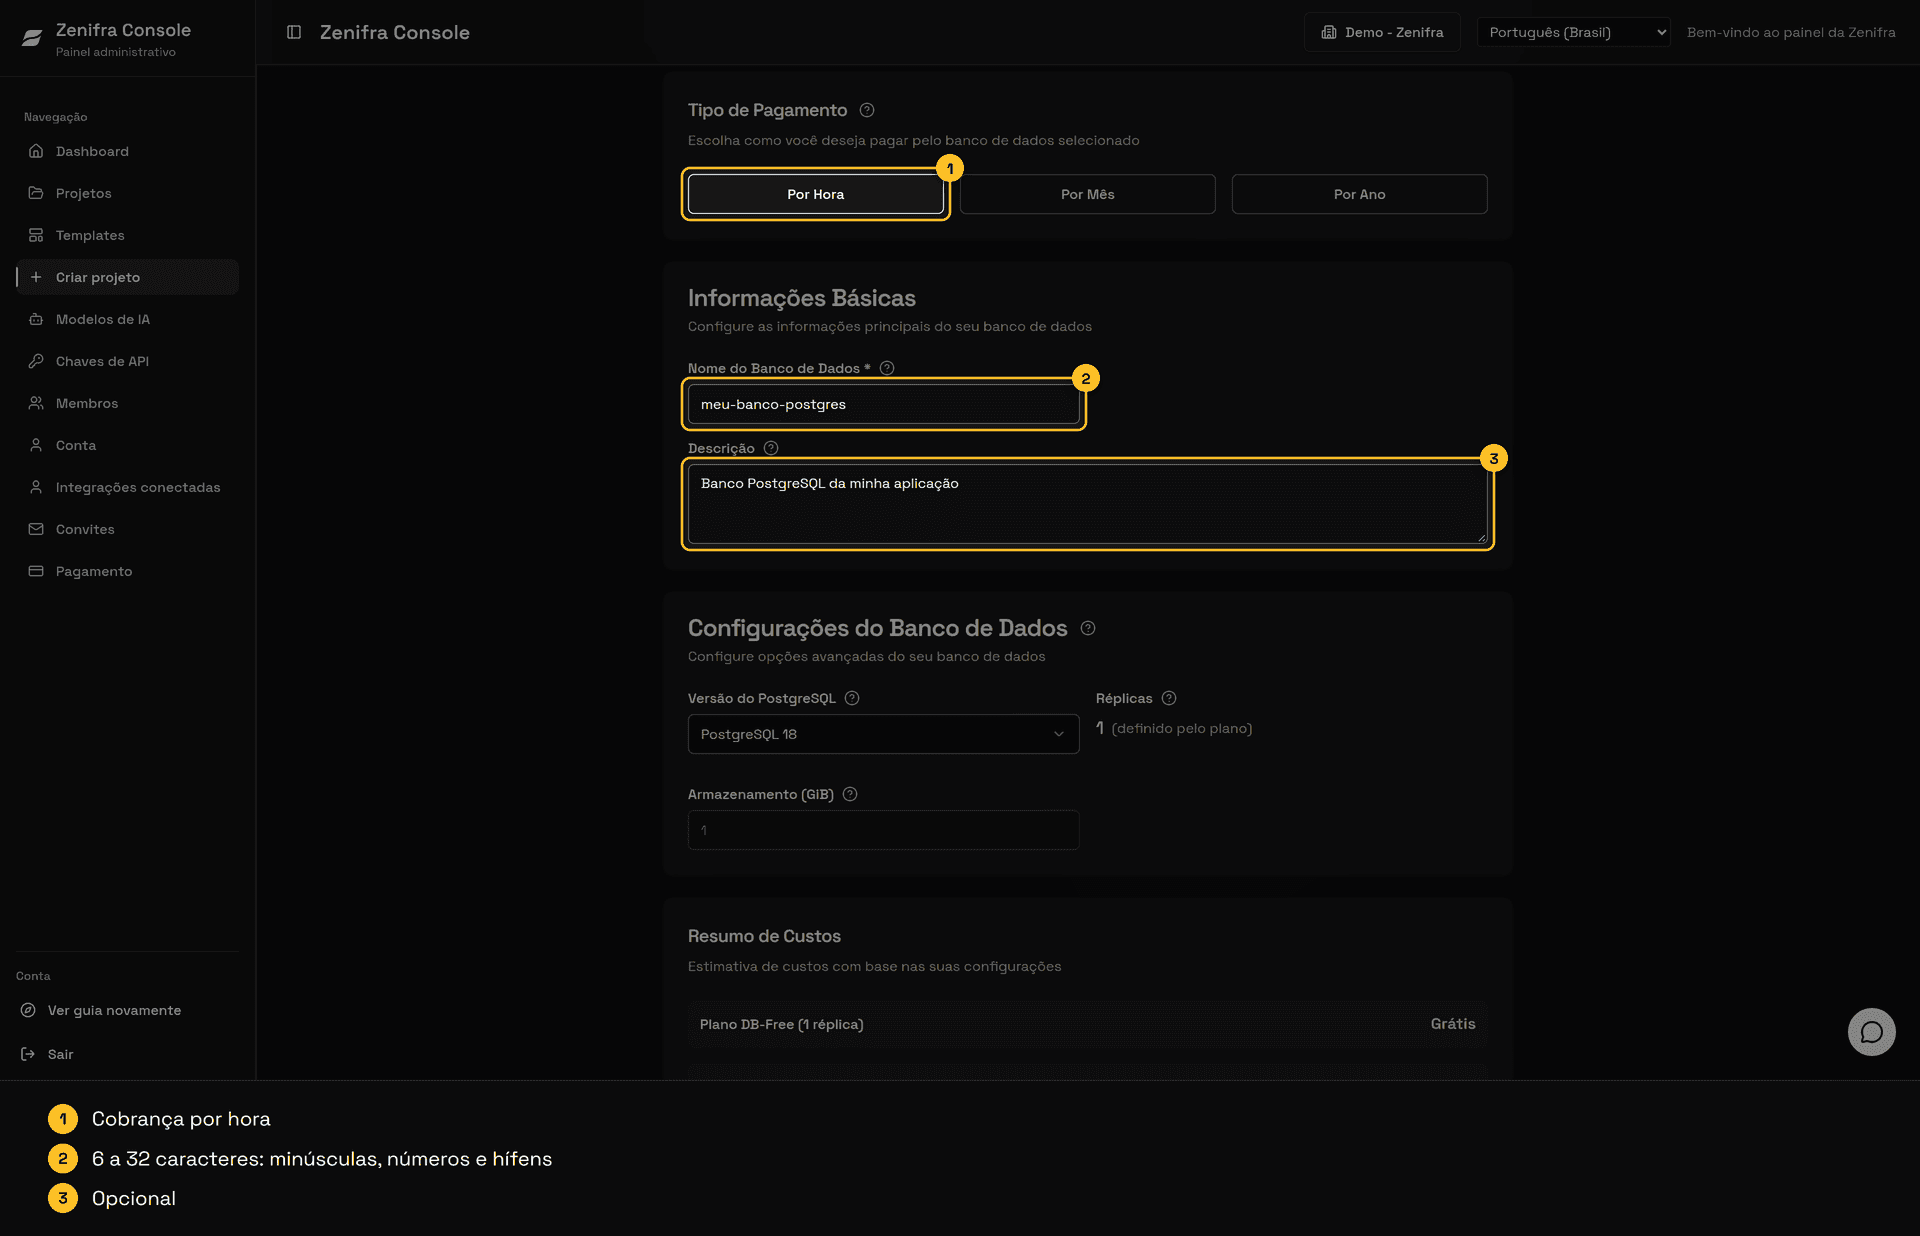
Task: Open the chat support bubble
Action: pyautogui.click(x=1871, y=1032)
